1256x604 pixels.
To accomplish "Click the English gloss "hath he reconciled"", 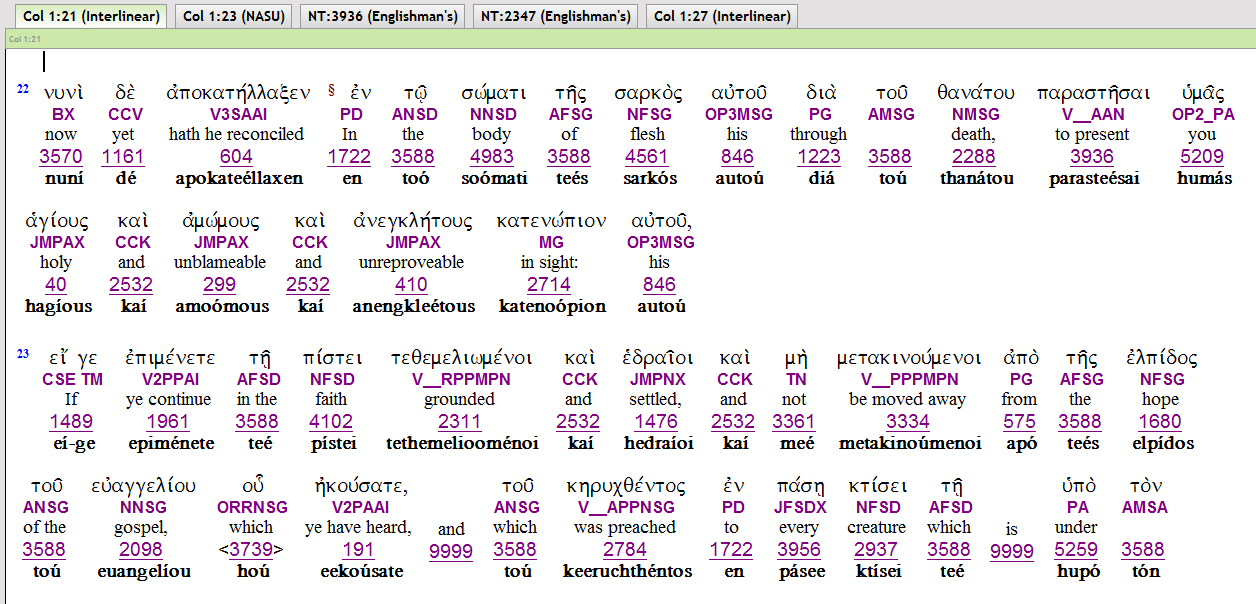I will (x=237, y=134).
